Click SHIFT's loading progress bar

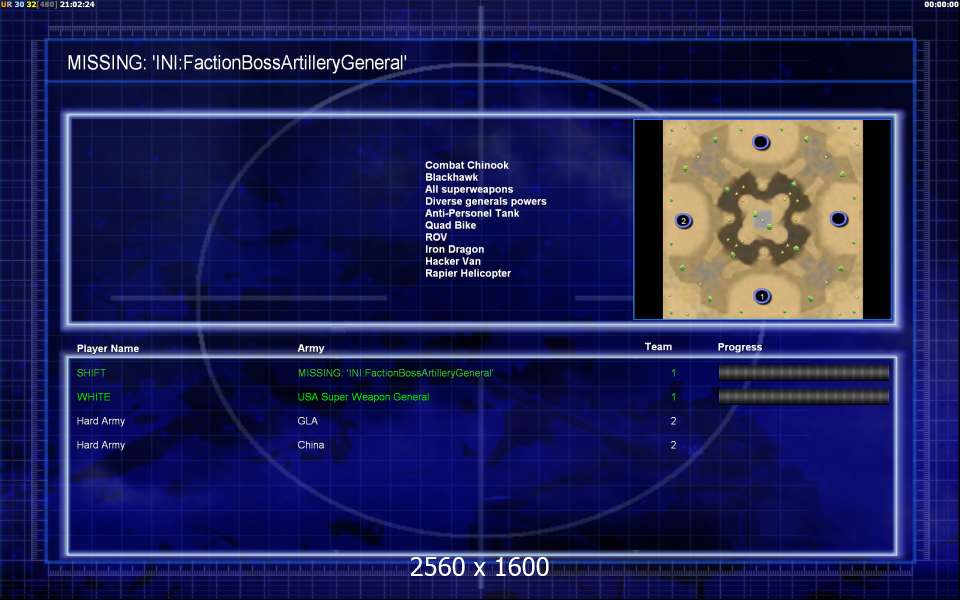[x=804, y=372]
